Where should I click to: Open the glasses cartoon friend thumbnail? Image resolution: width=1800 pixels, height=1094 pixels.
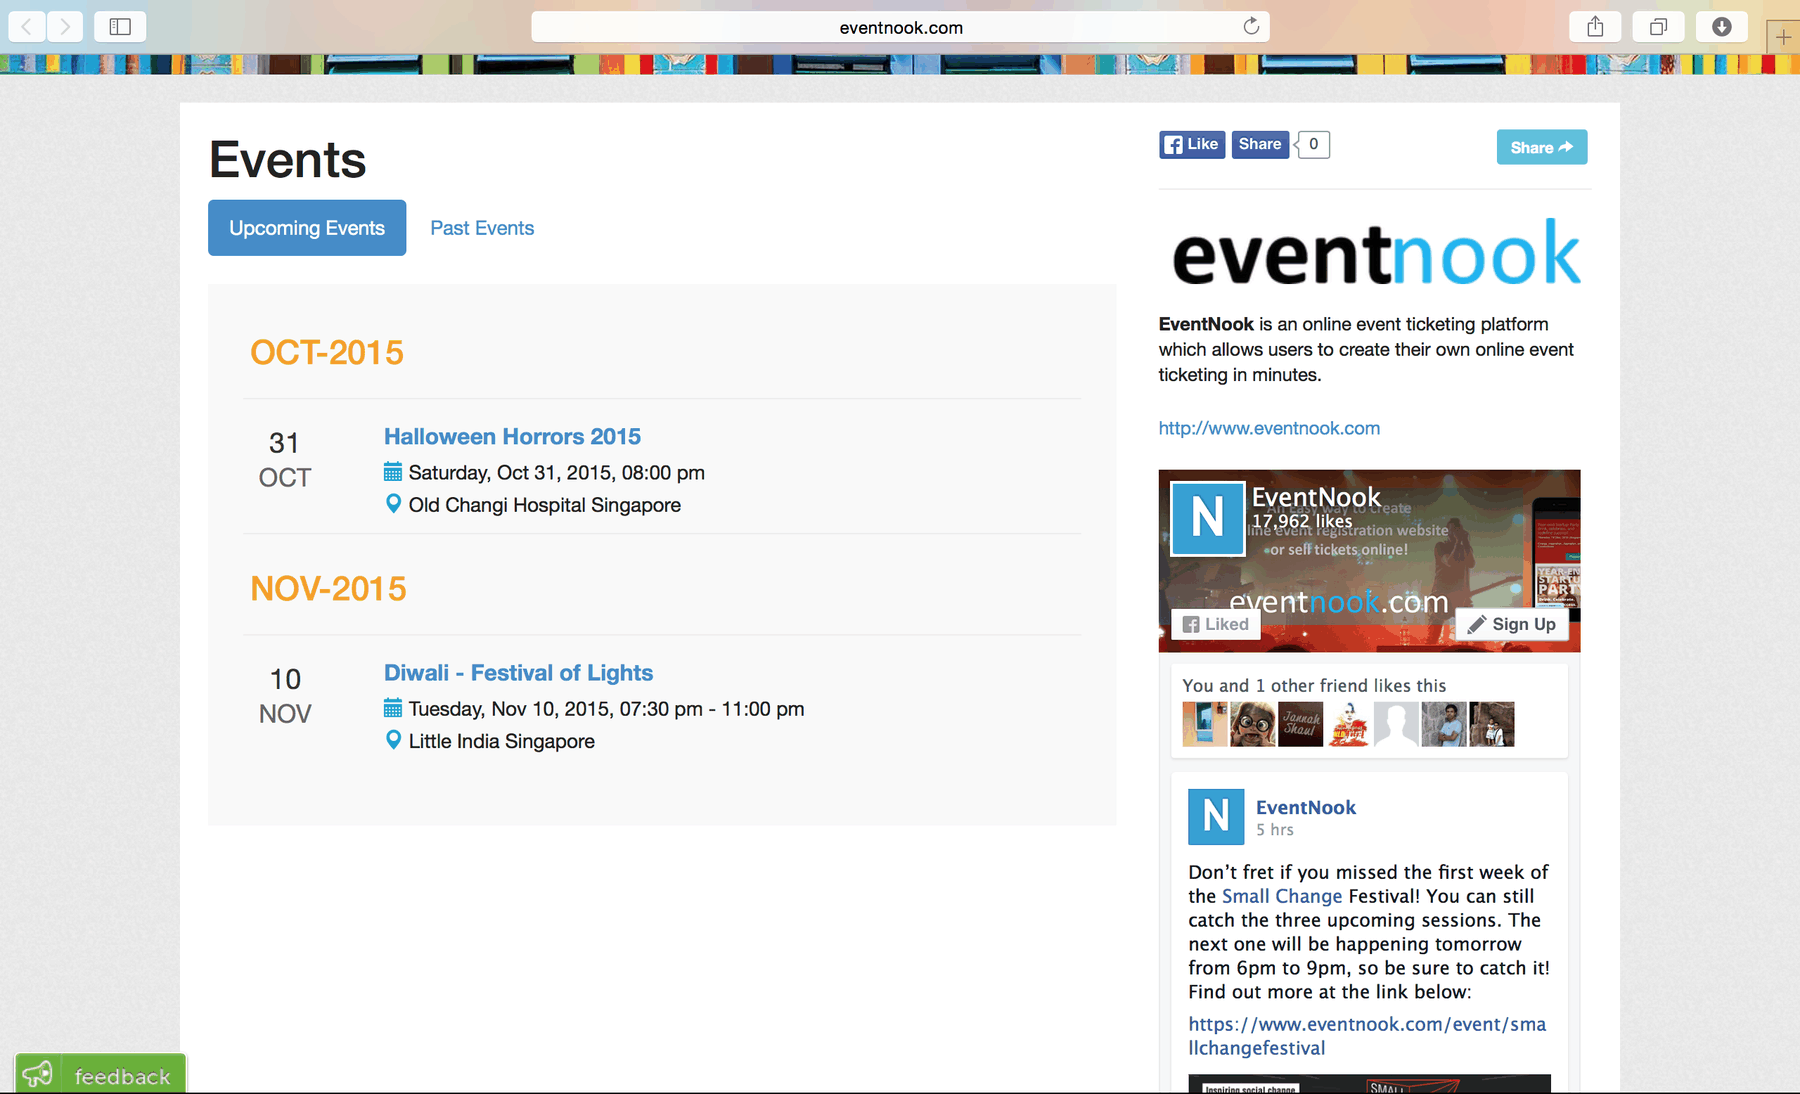click(x=1252, y=724)
